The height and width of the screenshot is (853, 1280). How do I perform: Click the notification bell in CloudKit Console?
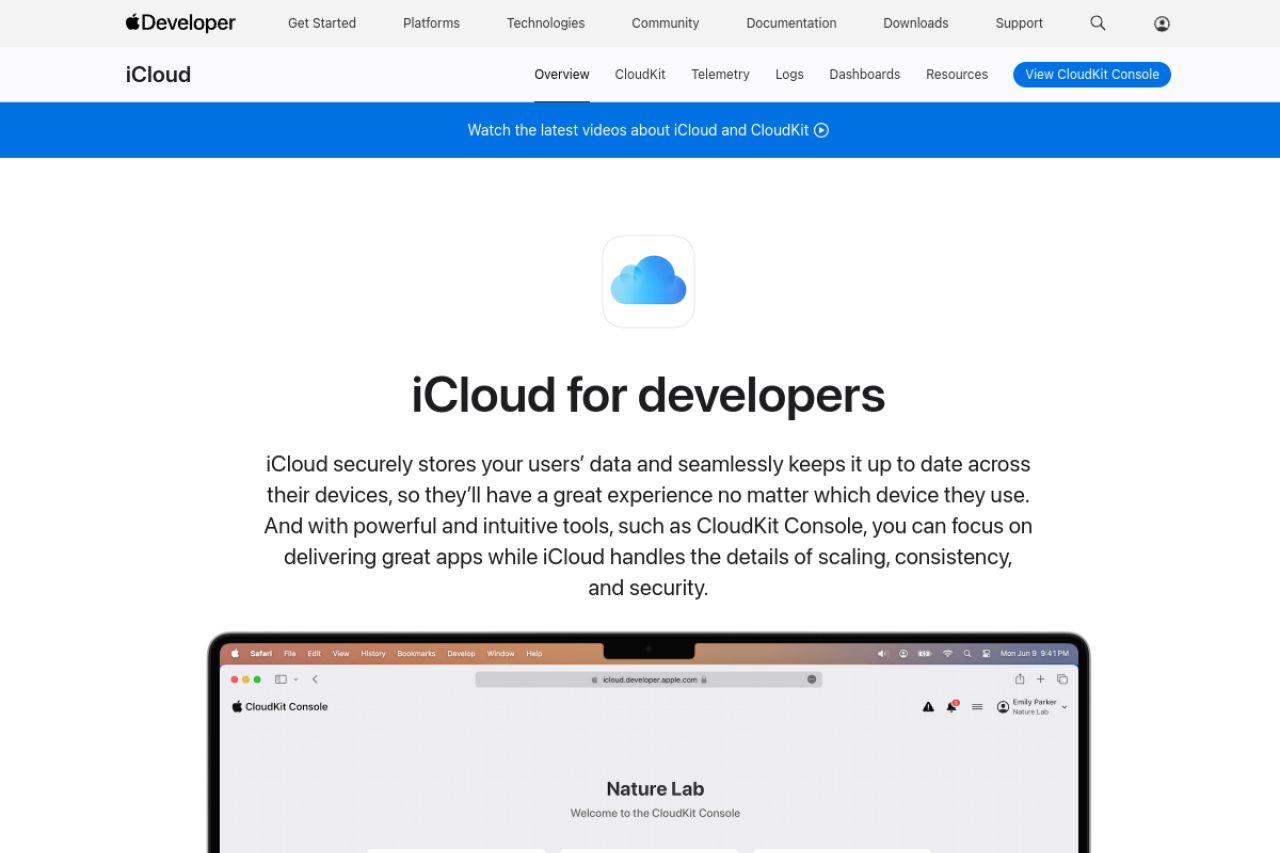(952, 707)
